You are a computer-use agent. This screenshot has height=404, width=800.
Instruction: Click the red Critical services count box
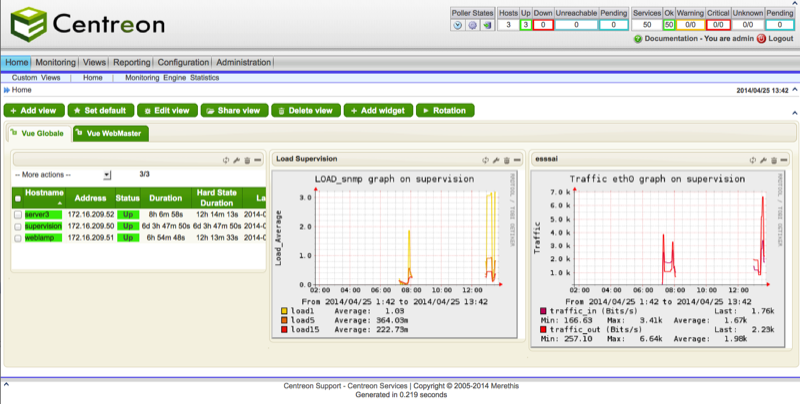point(716,25)
